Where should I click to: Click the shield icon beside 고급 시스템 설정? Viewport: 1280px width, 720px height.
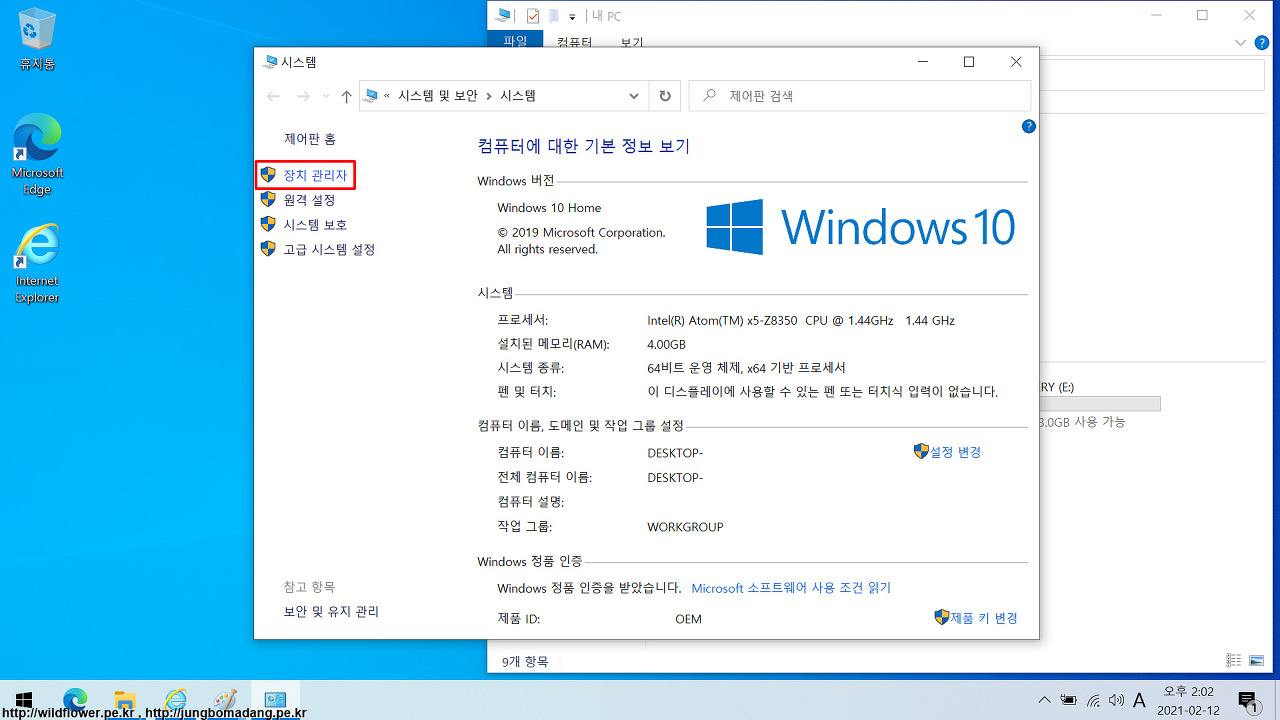pos(268,248)
